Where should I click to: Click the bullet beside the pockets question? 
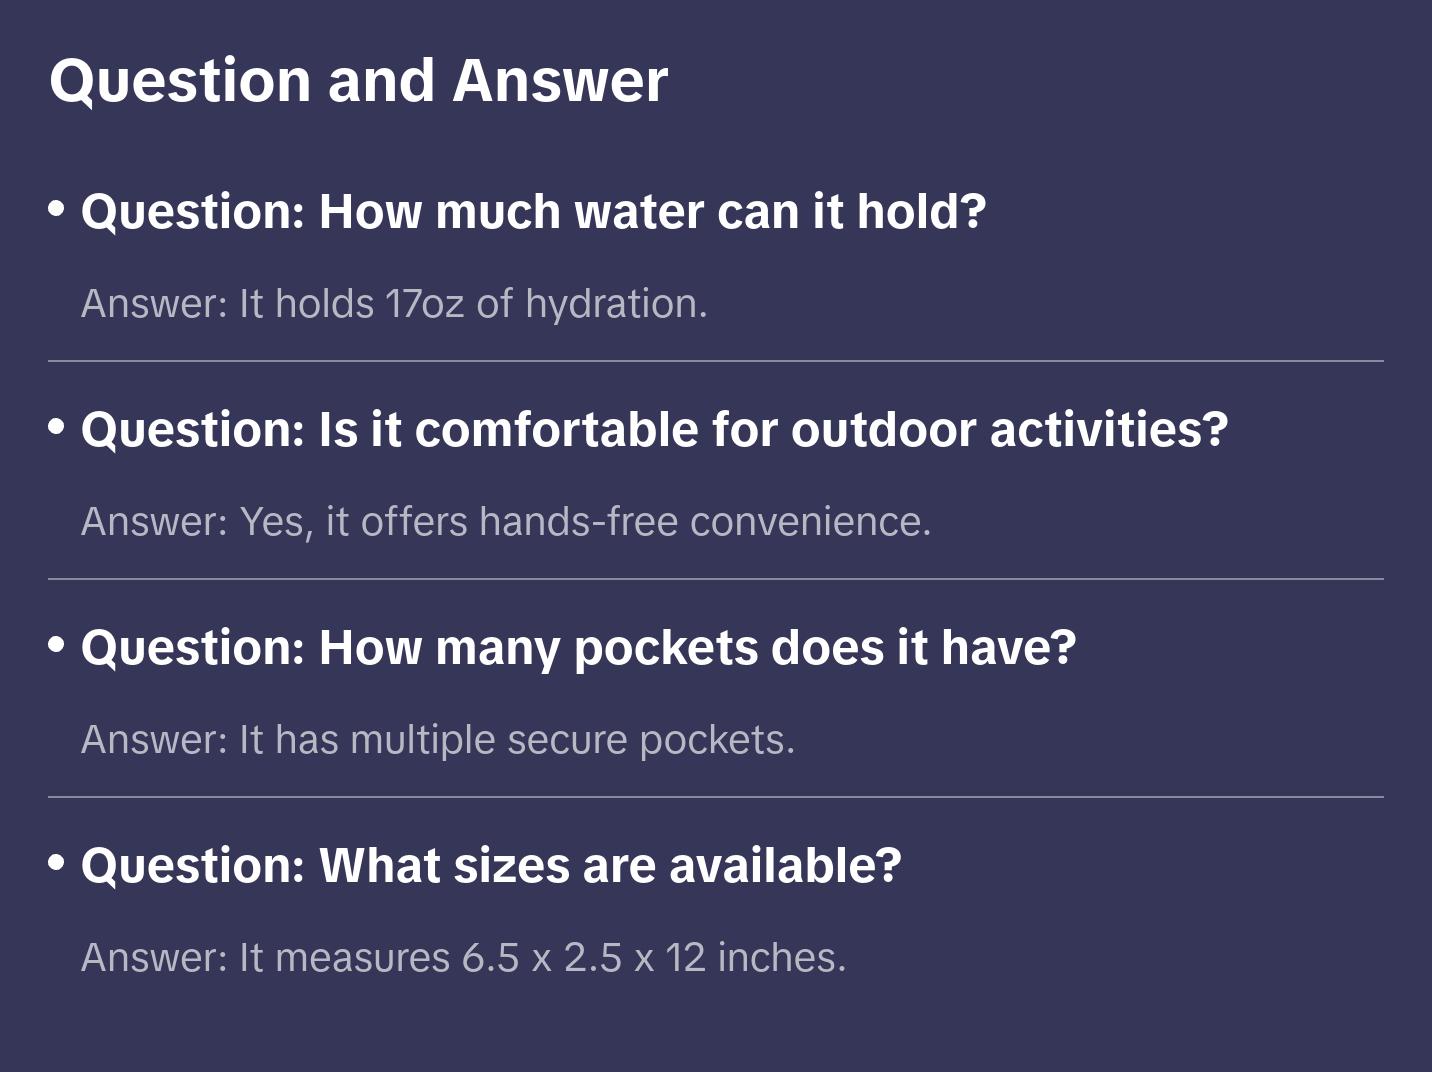coord(57,645)
